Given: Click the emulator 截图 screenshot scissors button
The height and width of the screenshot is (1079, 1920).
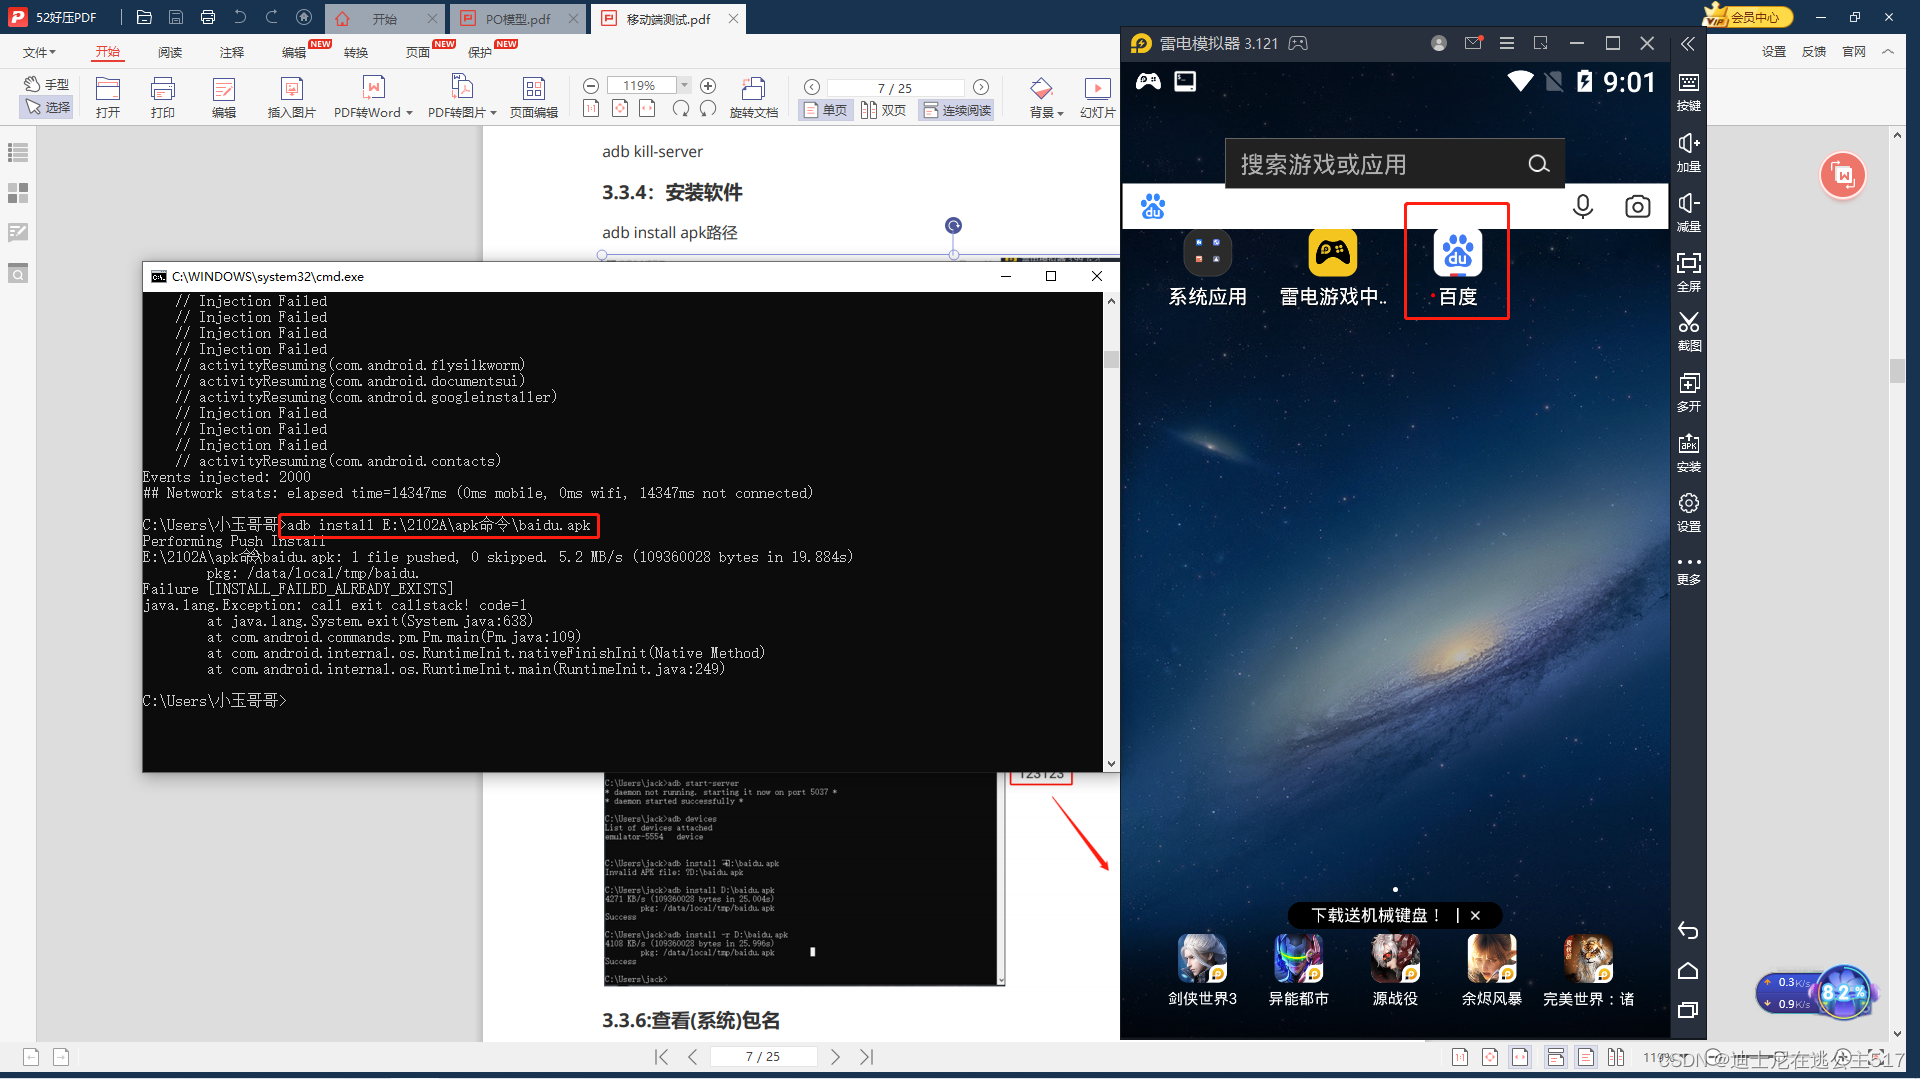Looking at the screenshot, I should click(1688, 332).
